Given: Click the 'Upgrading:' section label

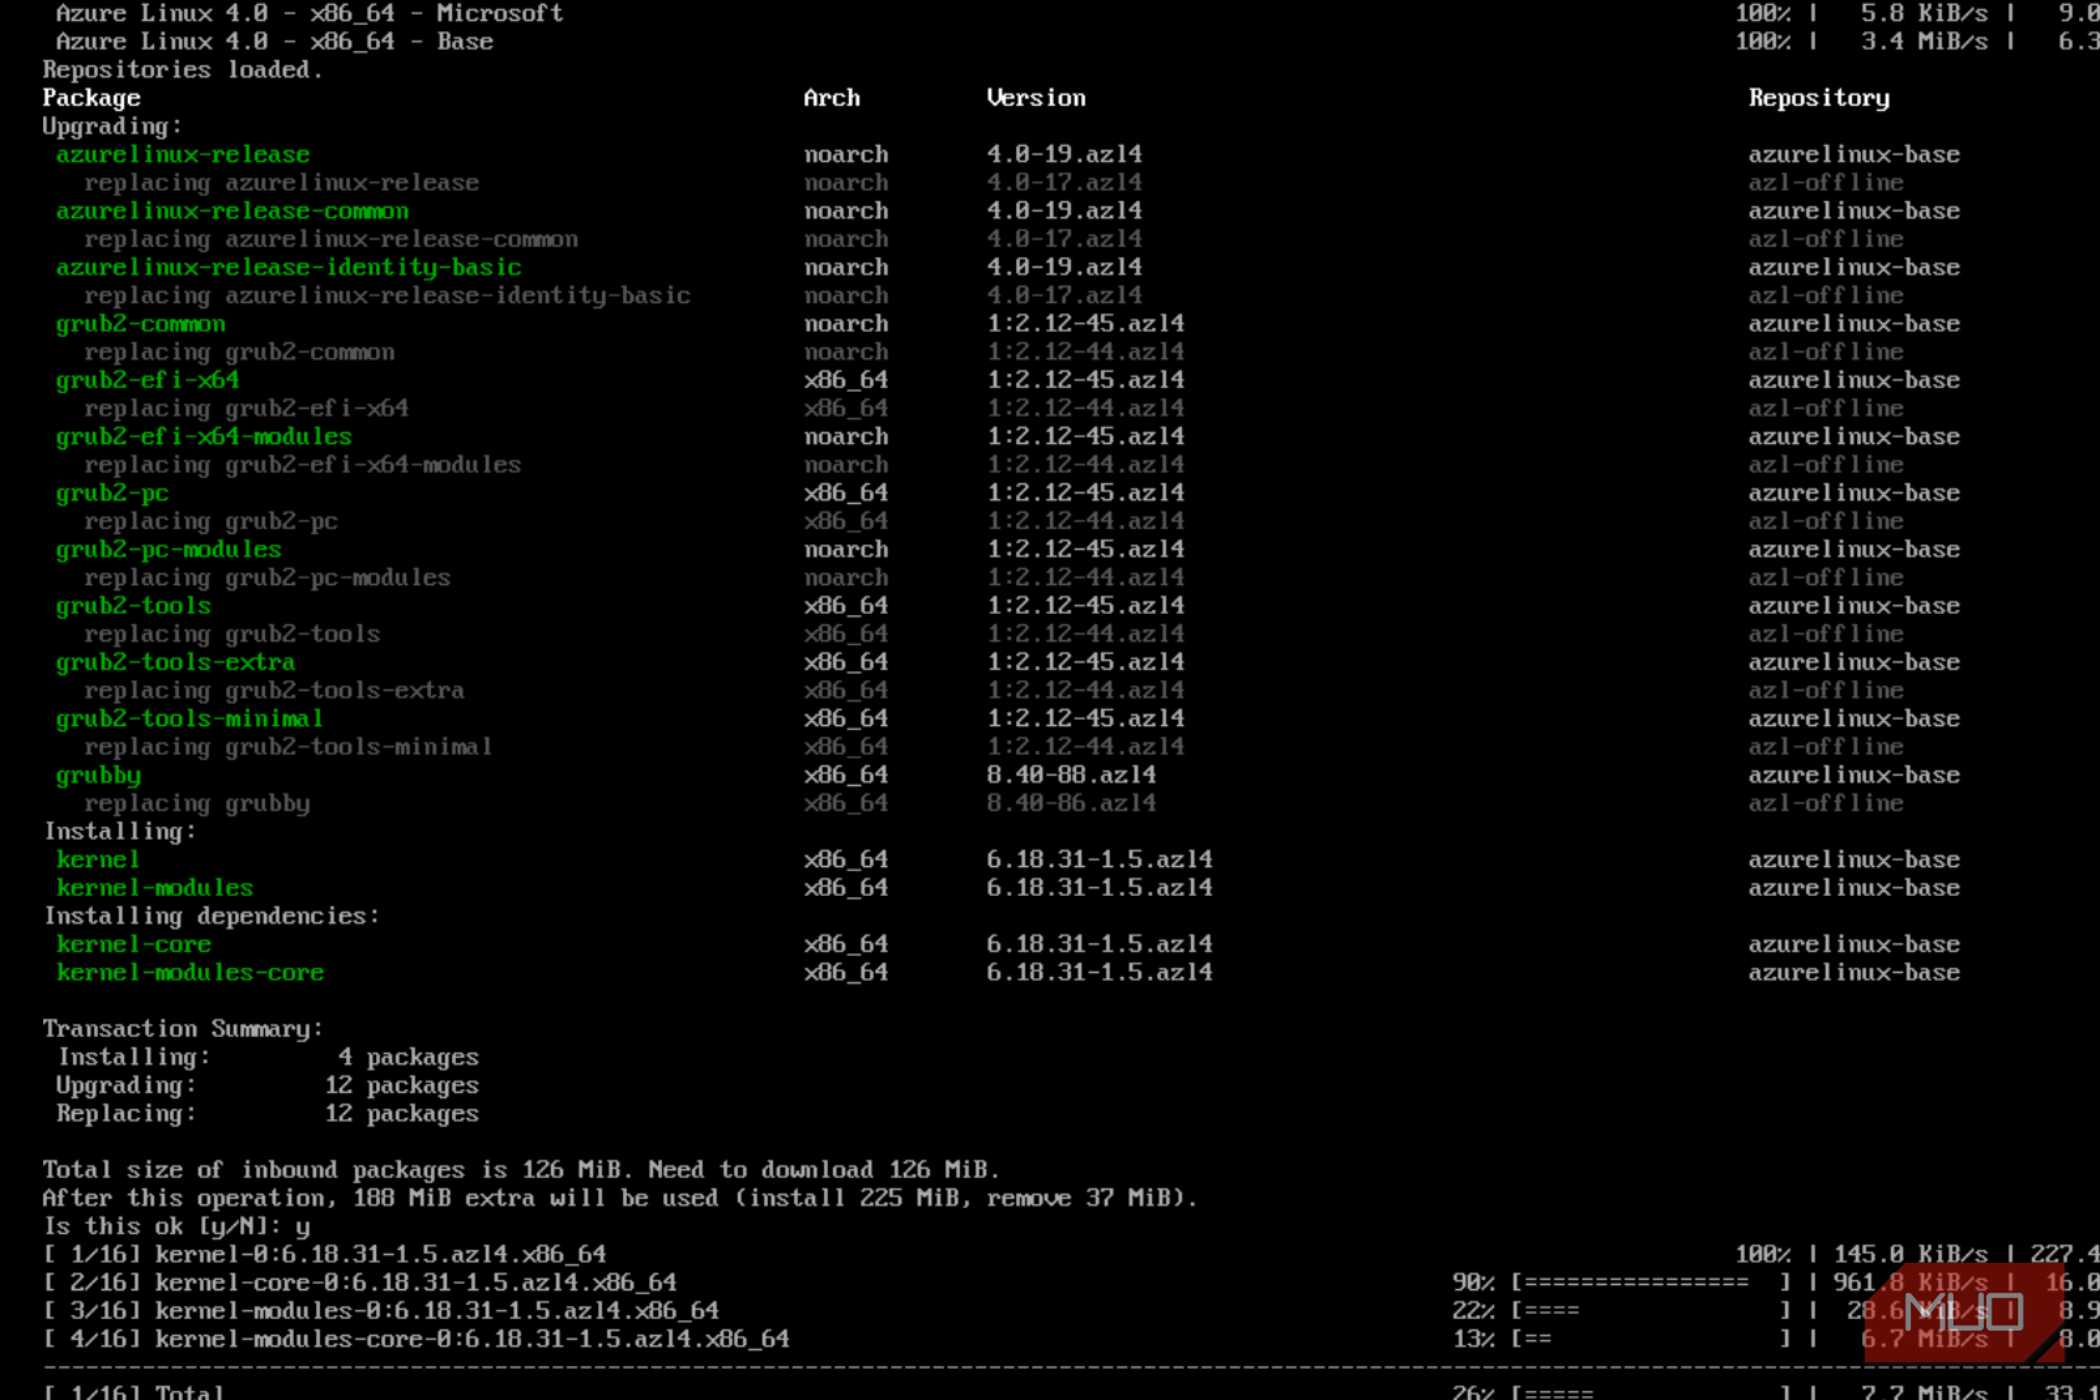Looking at the screenshot, I should pos(112,127).
